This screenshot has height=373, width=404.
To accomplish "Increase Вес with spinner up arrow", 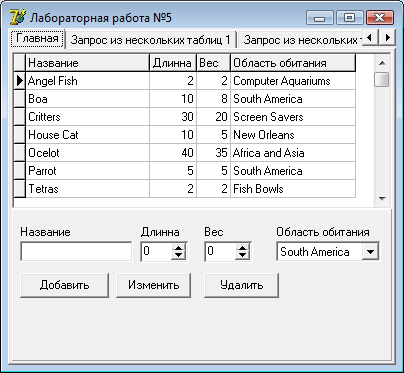I will [x=243, y=248].
